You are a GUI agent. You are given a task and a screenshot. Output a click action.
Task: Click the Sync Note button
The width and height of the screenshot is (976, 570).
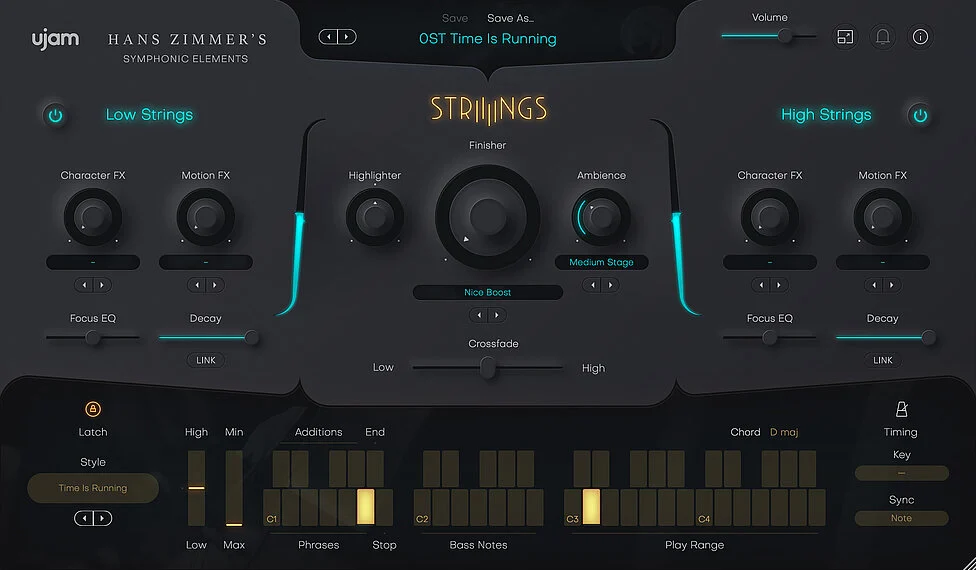(901, 518)
